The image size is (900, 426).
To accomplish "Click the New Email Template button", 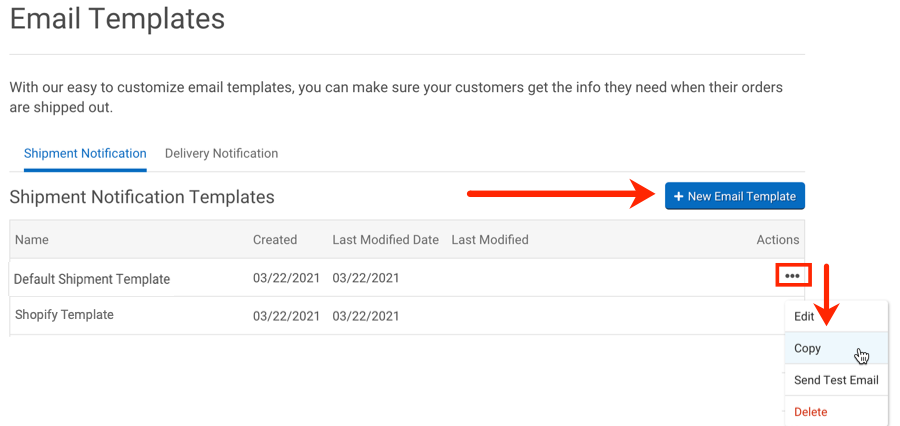I will pyautogui.click(x=734, y=196).
